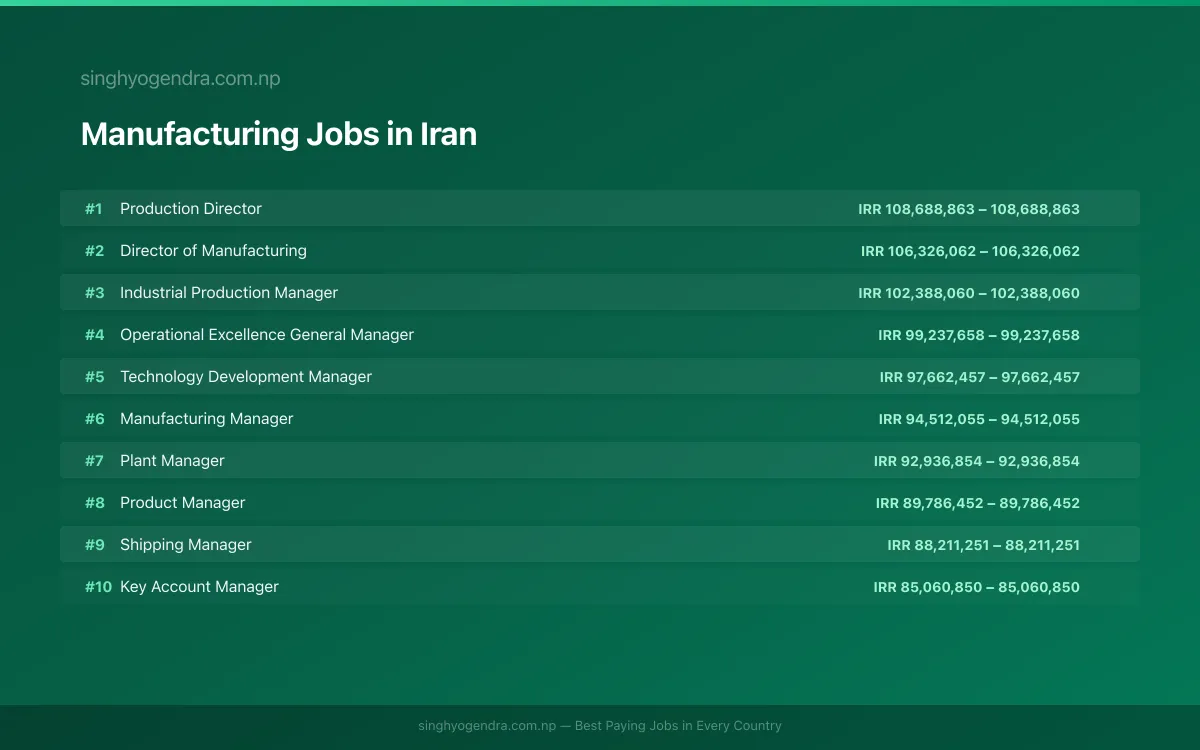Click salary IRR 85,060,850 – 85,060,850
This screenshot has width=1200, height=750.
(977, 587)
